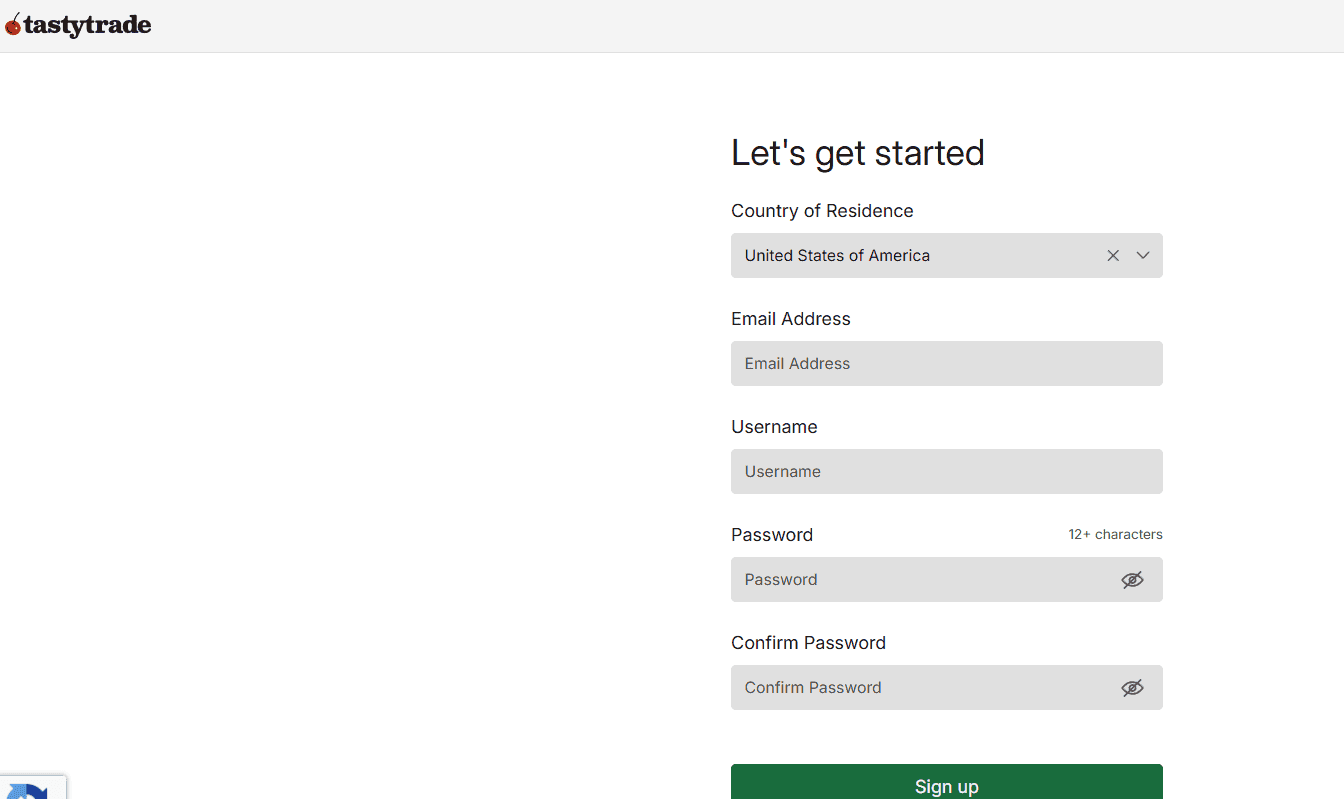Focus the Confirm Password input box
This screenshot has width=1344, height=799.
(920, 688)
